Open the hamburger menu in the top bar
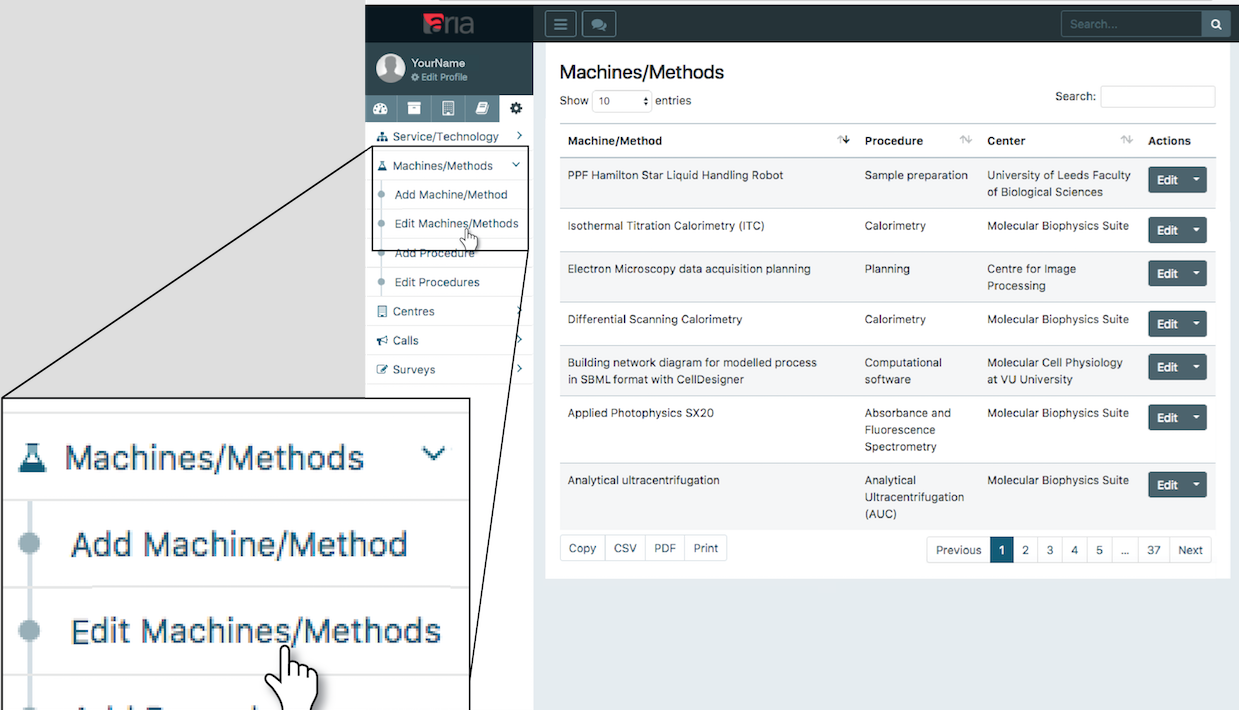Image resolution: width=1239 pixels, height=710 pixels. pos(559,23)
